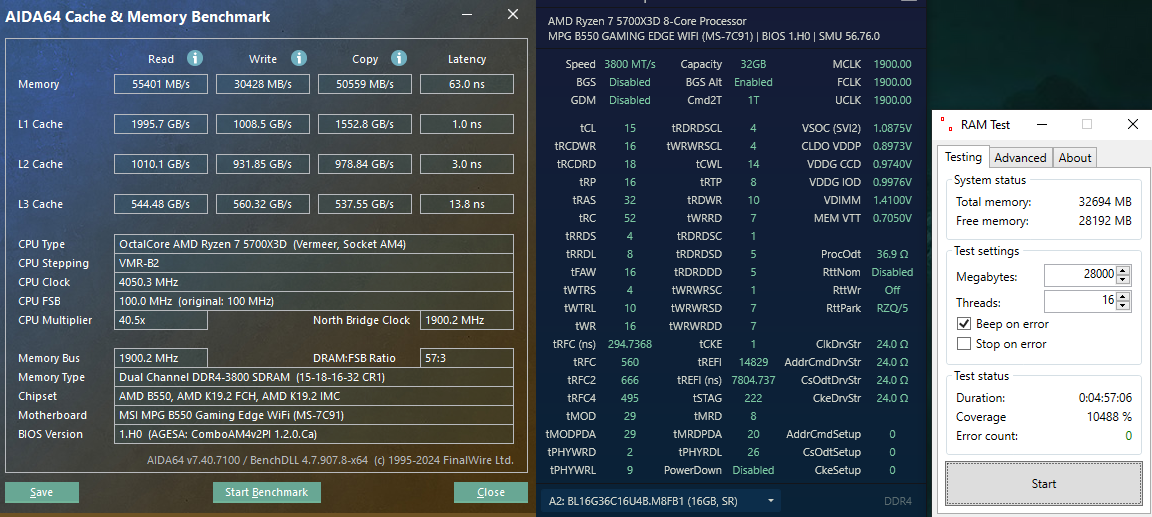This screenshot has width=1152, height=517.
Task: Select the Memory Write value 30428 MB/s
Action: pos(262,84)
